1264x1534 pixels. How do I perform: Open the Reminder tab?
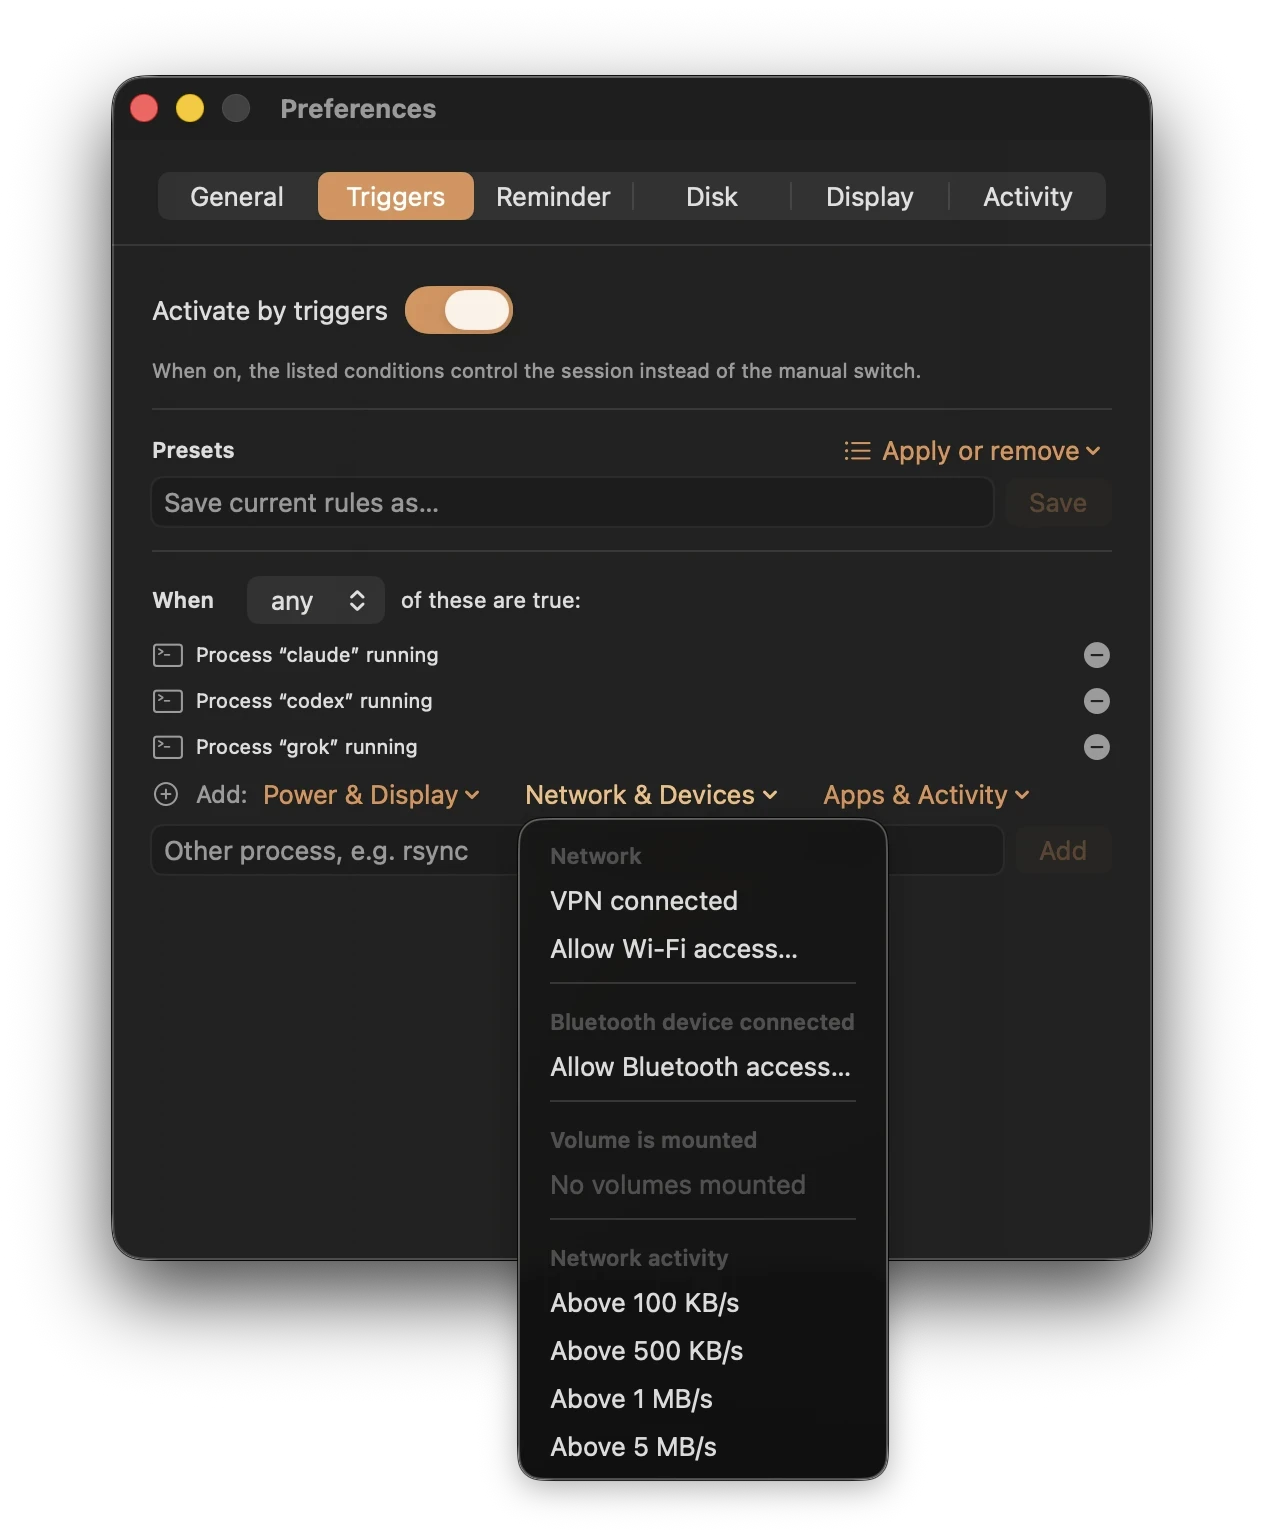click(553, 196)
